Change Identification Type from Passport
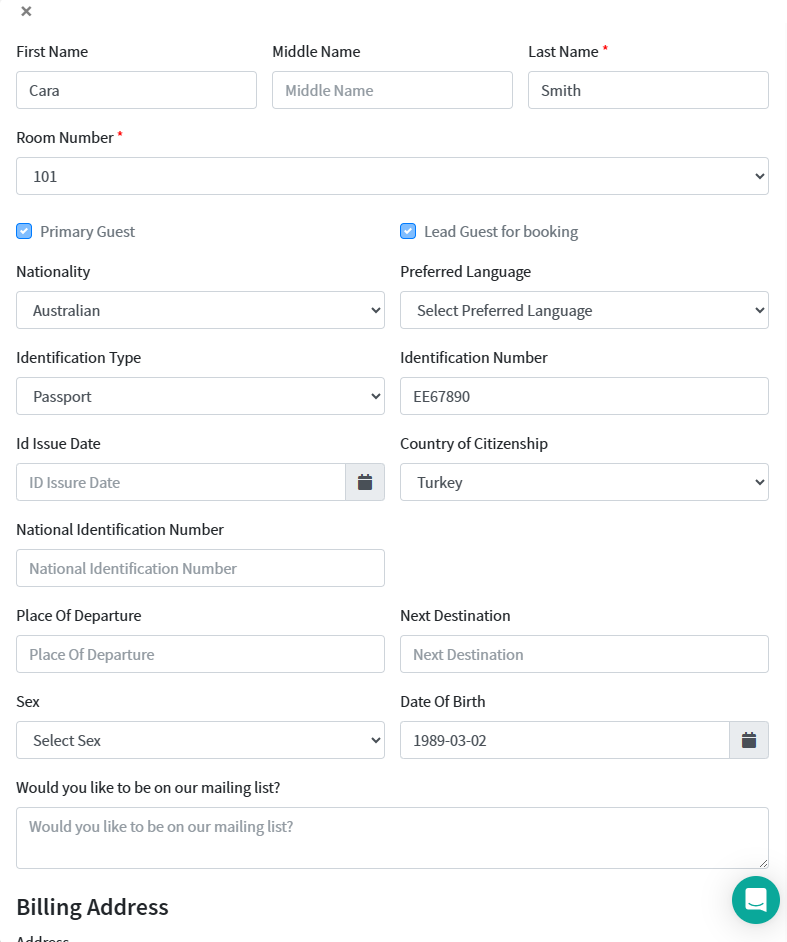The width and height of the screenshot is (787, 942). [200, 396]
